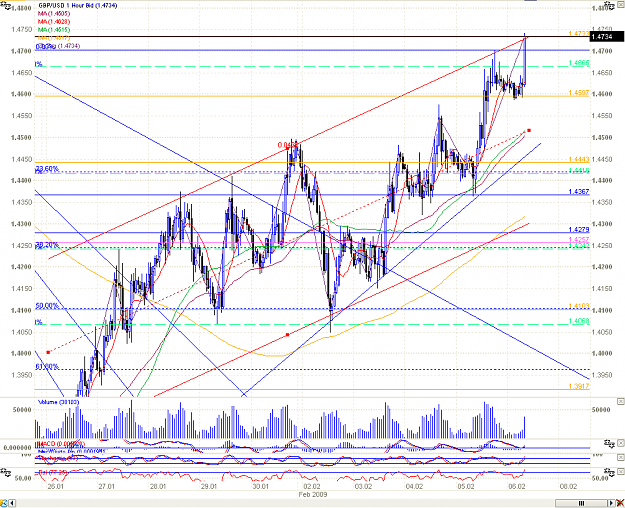Click the blue 1.4279 level label
The width and height of the screenshot is (625, 508).
click(x=578, y=230)
